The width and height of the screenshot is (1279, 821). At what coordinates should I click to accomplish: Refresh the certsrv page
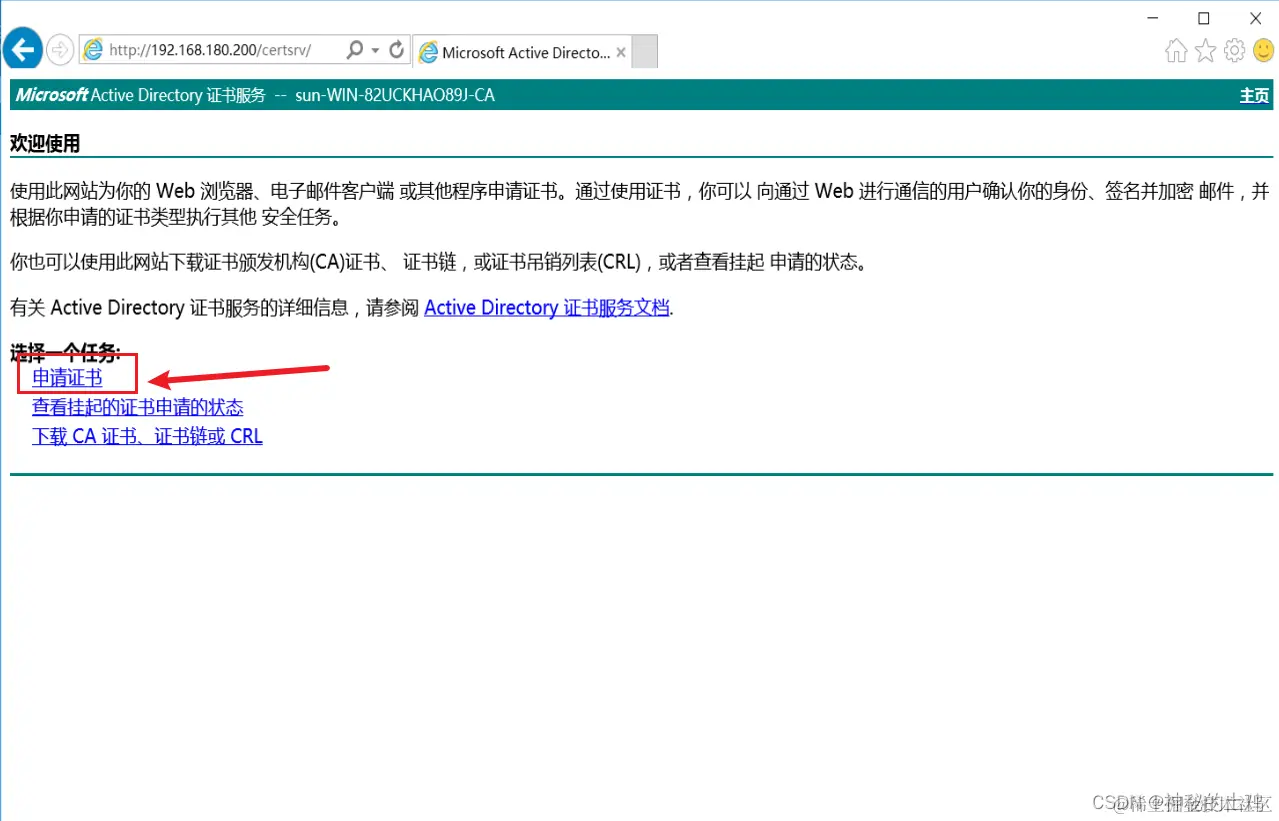[397, 49]
